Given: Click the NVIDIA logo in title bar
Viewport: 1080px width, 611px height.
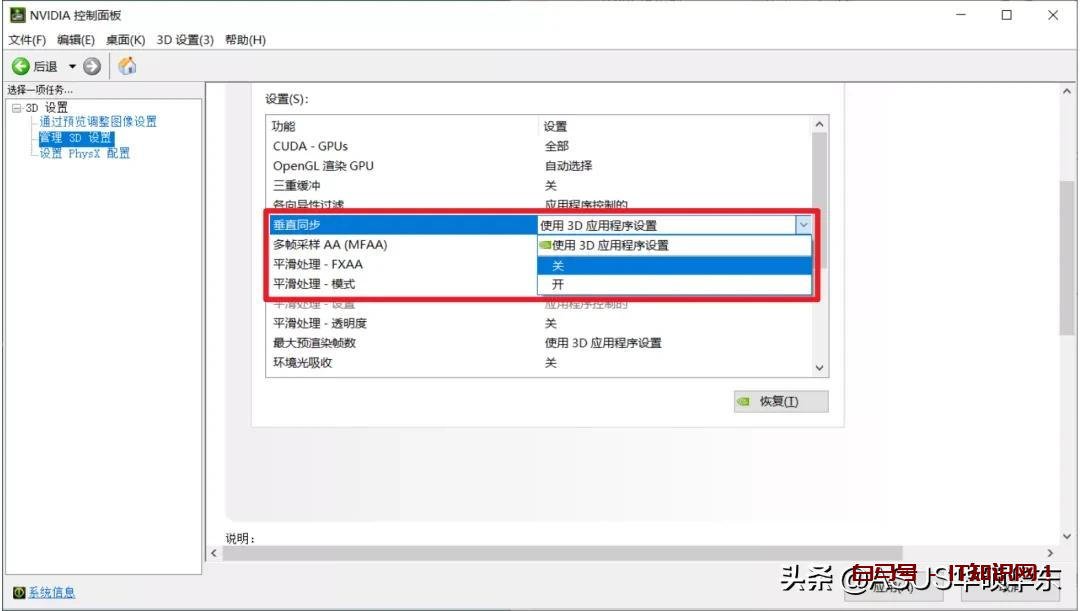Looking at the screenshot, I should click(x=17, y=15).
